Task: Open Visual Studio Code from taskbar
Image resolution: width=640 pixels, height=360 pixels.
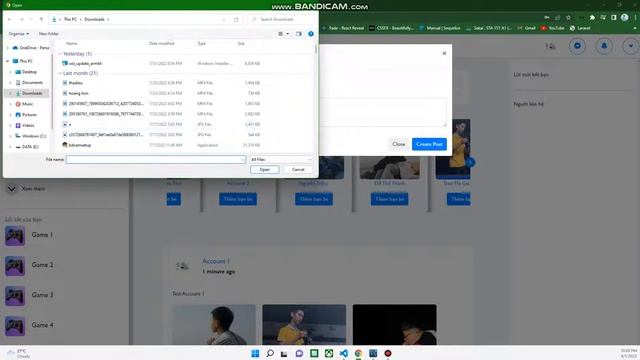Action: pos(344,353)
